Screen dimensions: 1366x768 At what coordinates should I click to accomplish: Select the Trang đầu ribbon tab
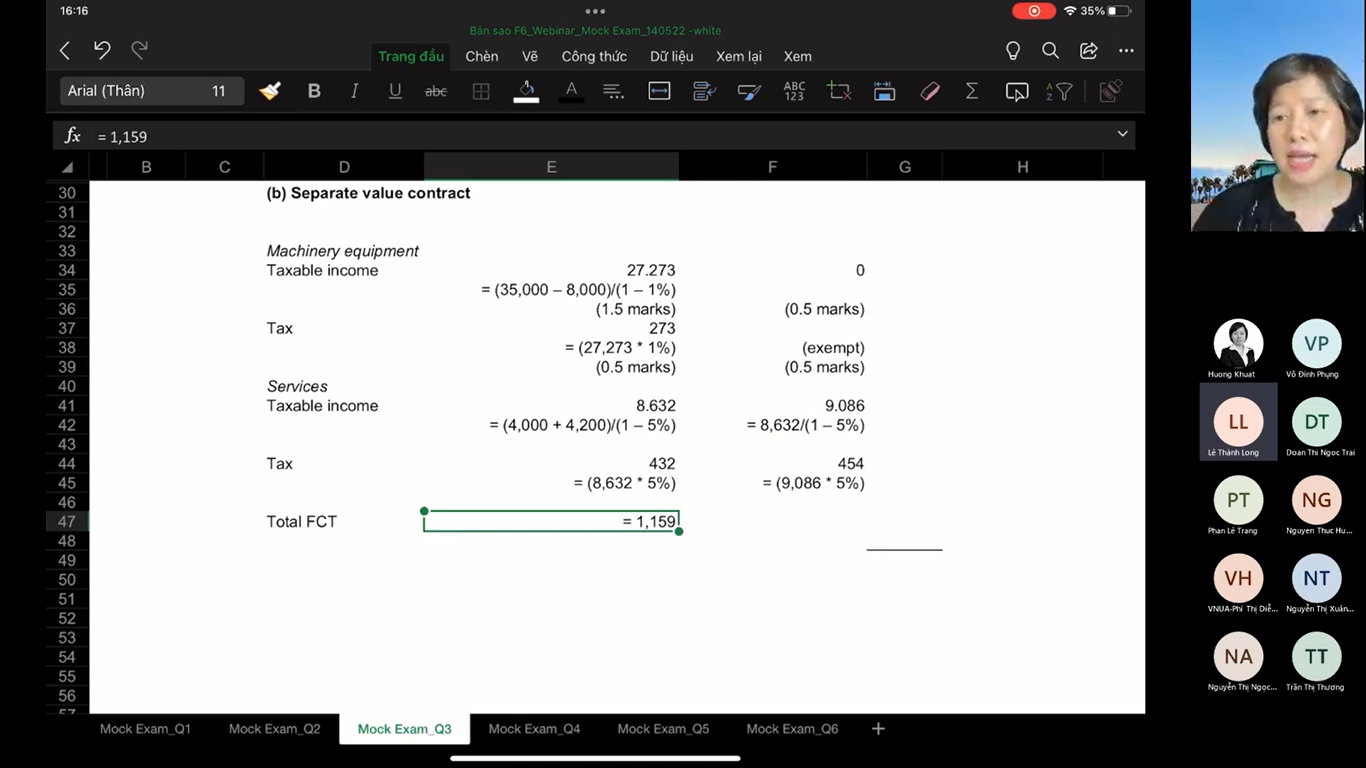pos(411,56)
